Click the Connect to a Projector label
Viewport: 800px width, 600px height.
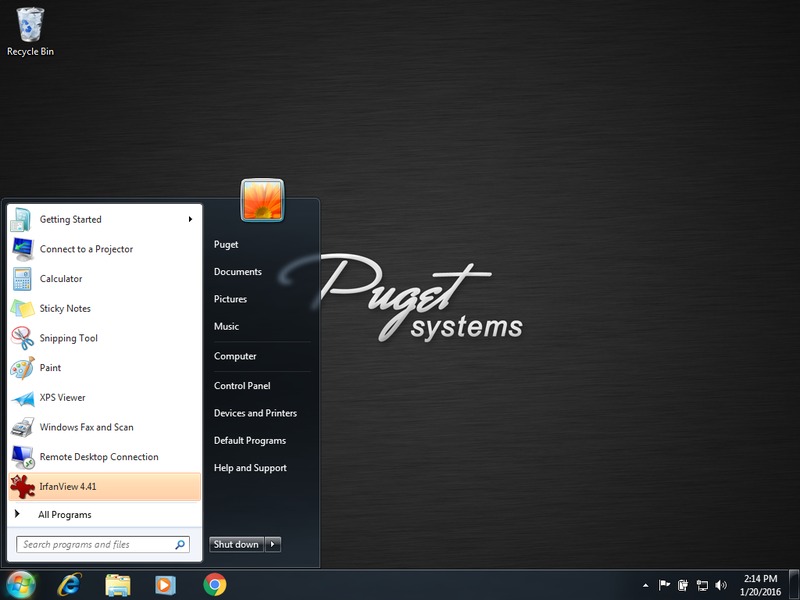click(x=86, y=249)
